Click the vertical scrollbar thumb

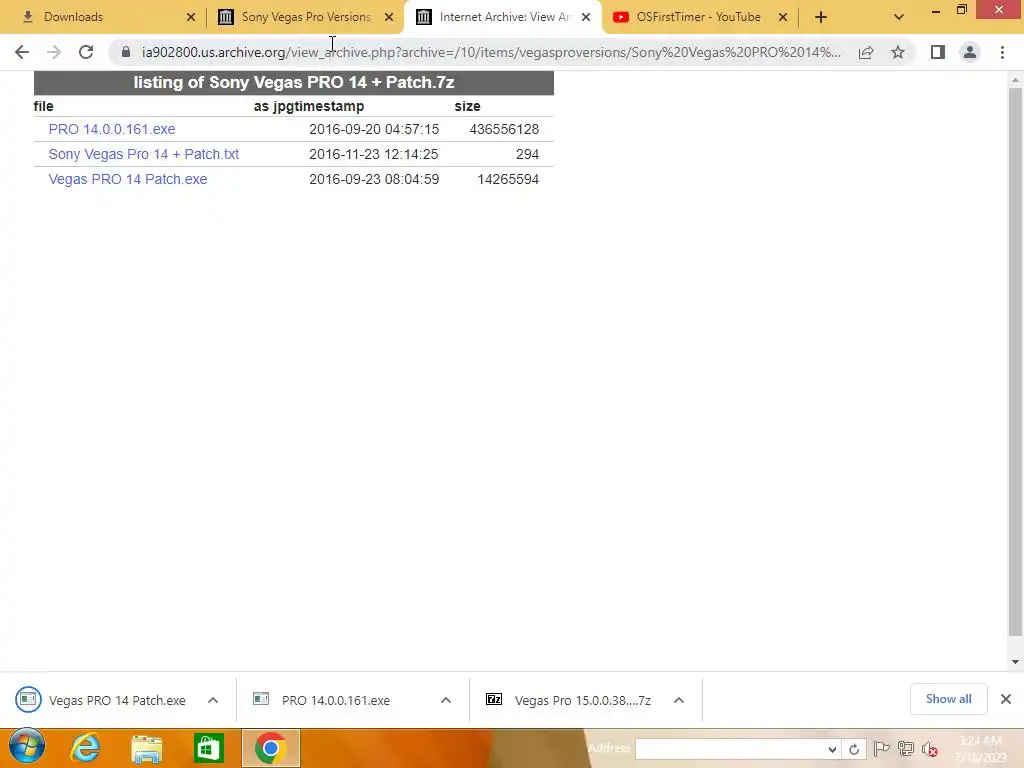pos(1015,361)
